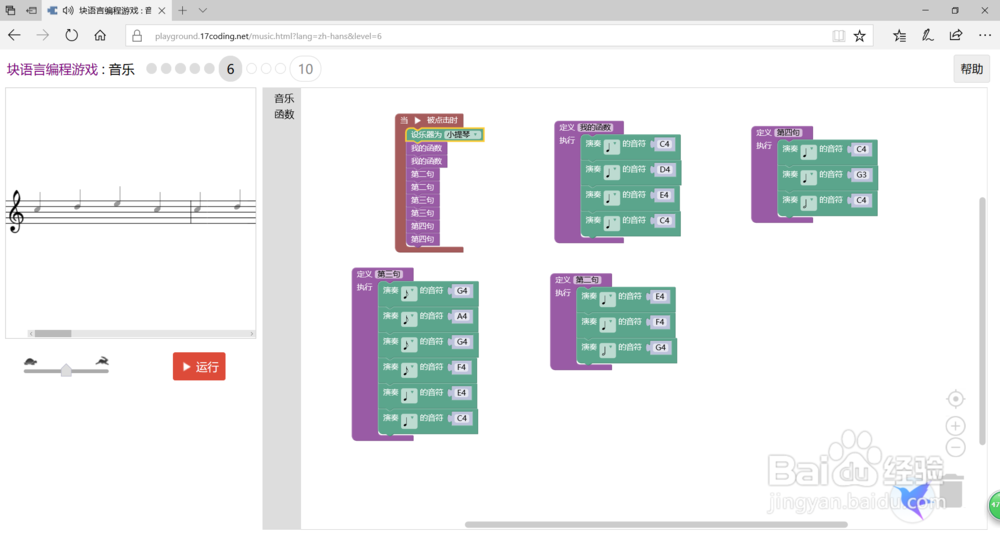Click the workspace bottom horizontal scrollbar
Screen dimensions: 1000x536
[x=656, y=525]
